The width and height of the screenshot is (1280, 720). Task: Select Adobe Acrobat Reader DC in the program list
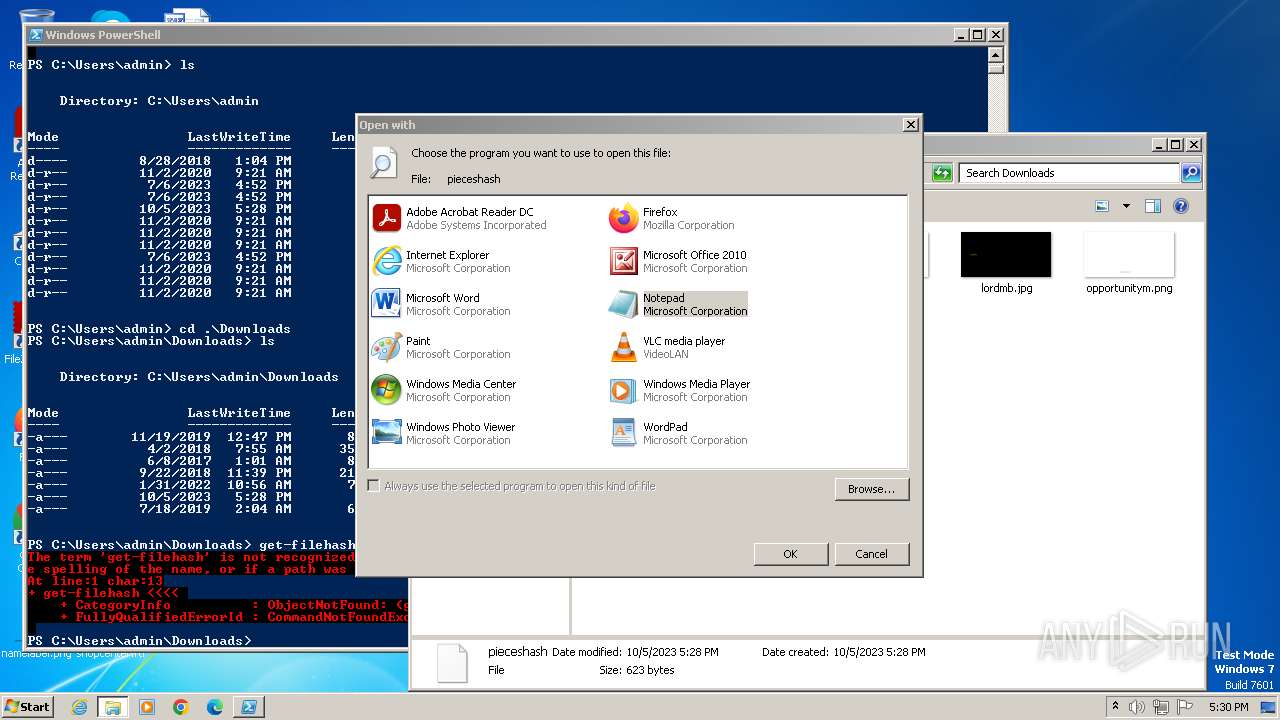pyautogui.click(x=460, y=218)
